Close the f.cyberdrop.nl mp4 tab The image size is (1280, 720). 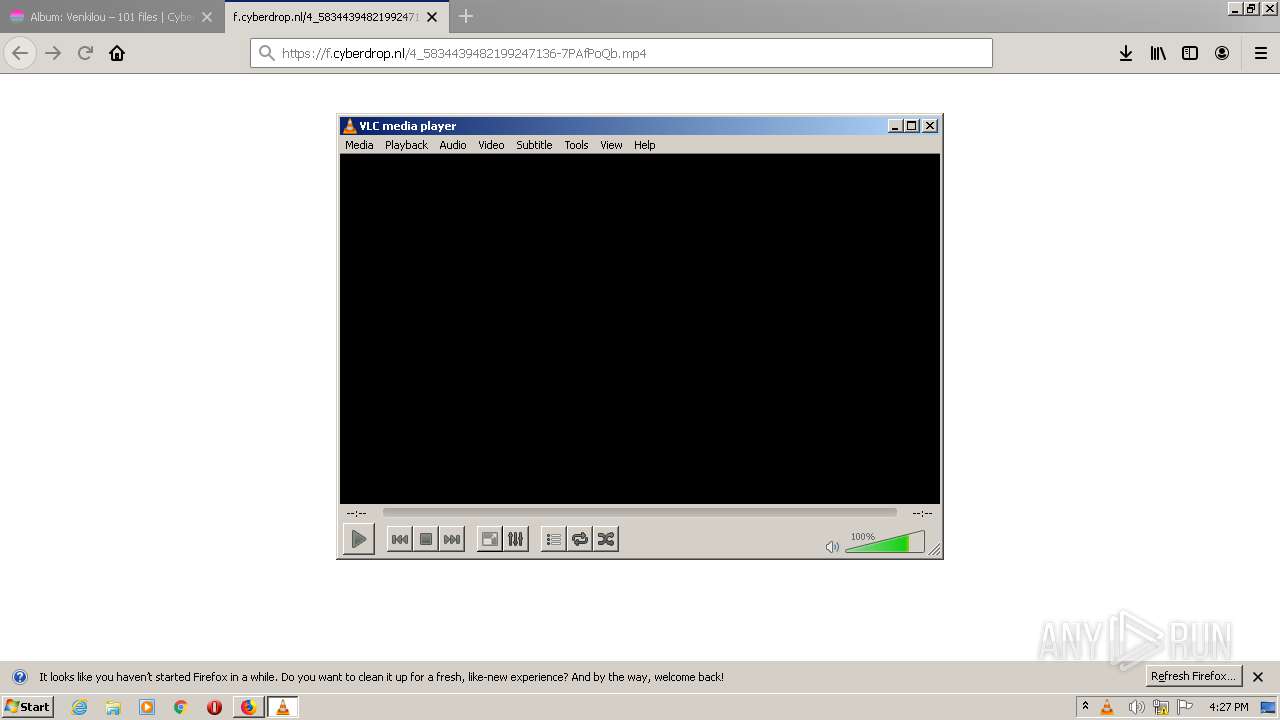(432, 17)
